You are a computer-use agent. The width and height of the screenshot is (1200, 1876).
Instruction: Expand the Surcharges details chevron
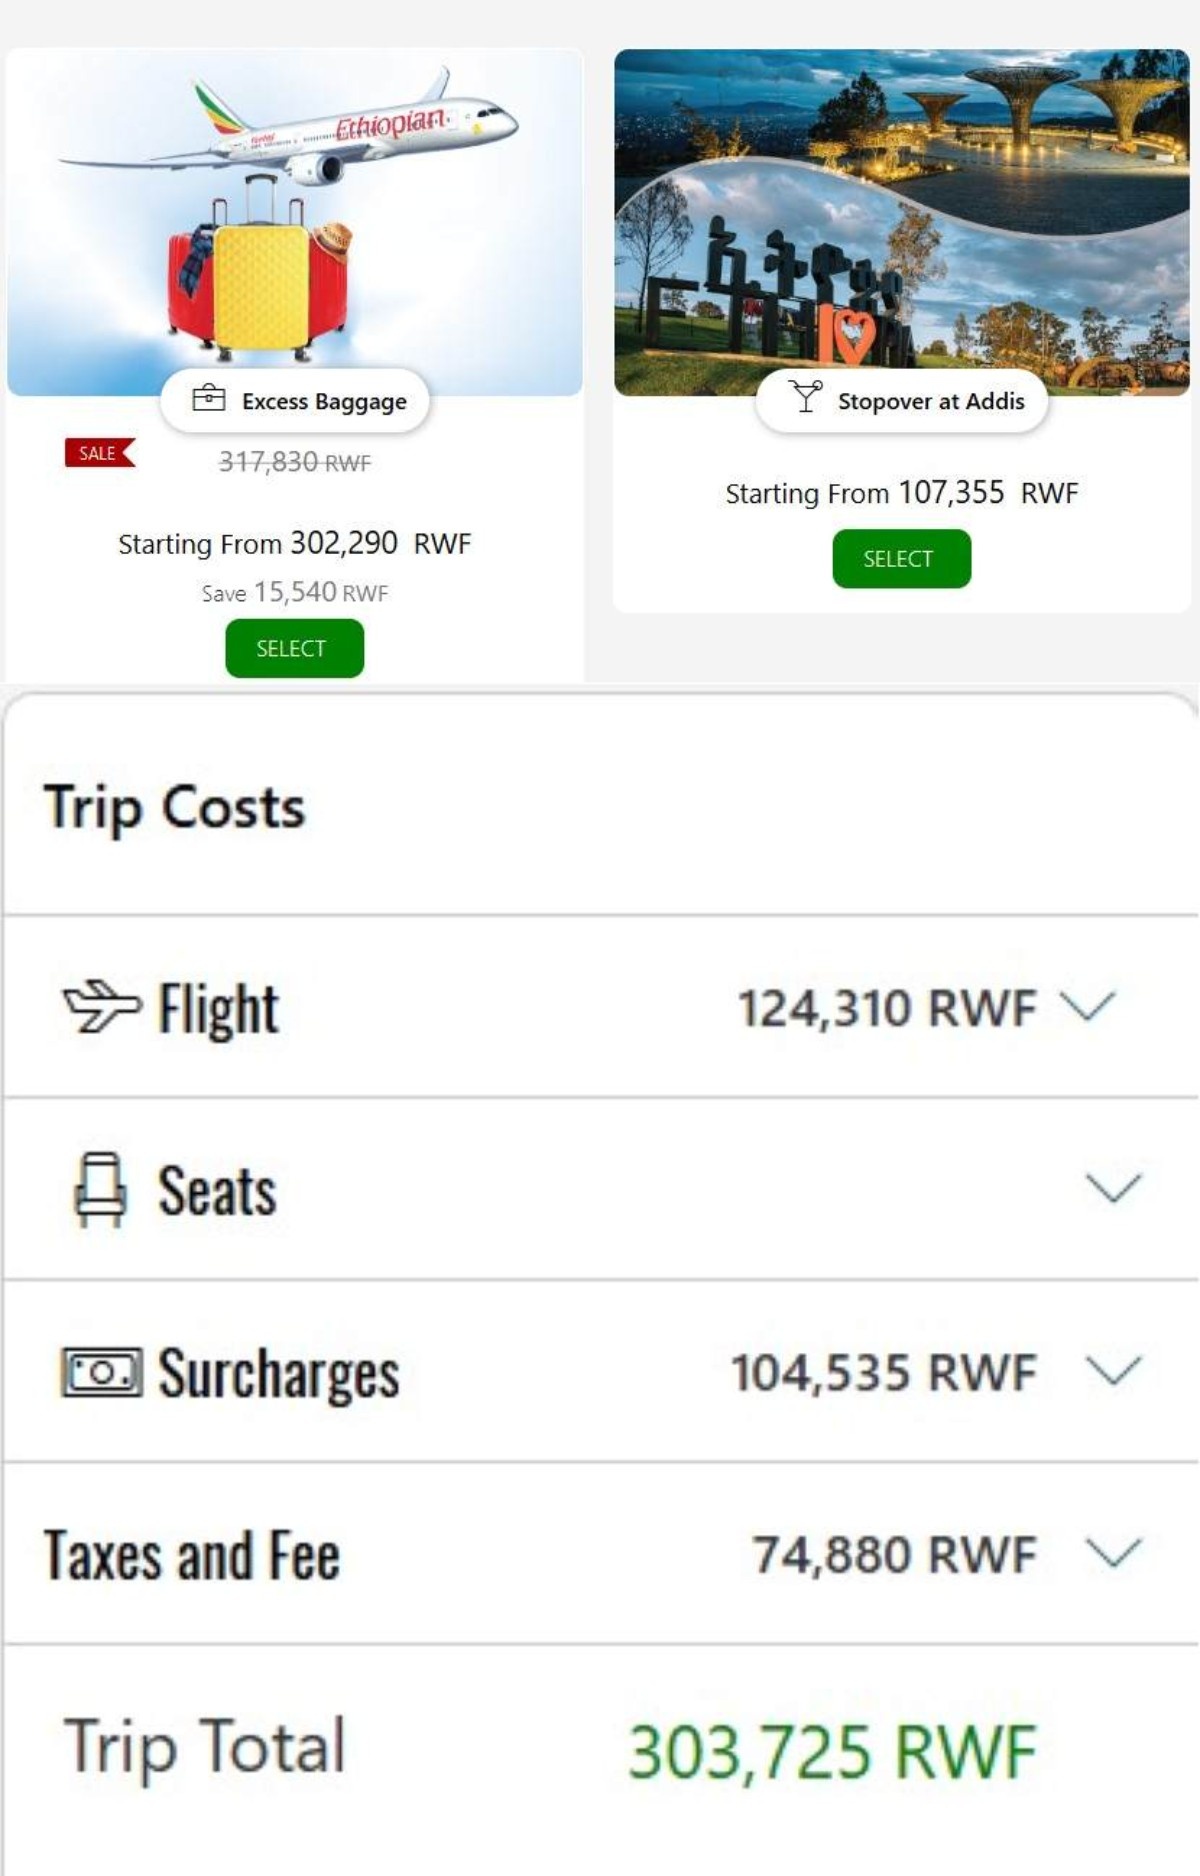pyautogui.click(x=1113, y=1370)
